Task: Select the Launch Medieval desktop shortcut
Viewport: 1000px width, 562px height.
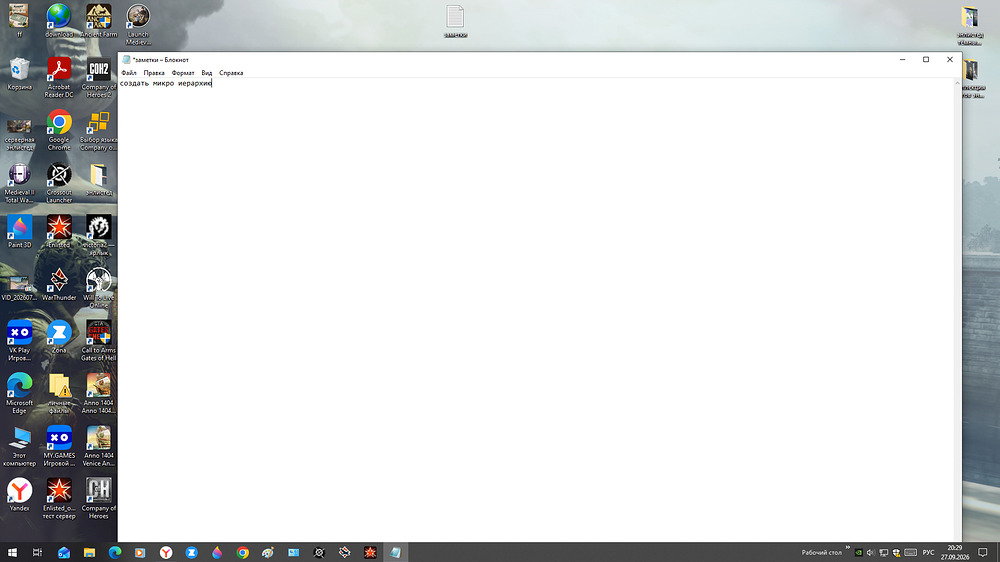Action: point(138,25)
